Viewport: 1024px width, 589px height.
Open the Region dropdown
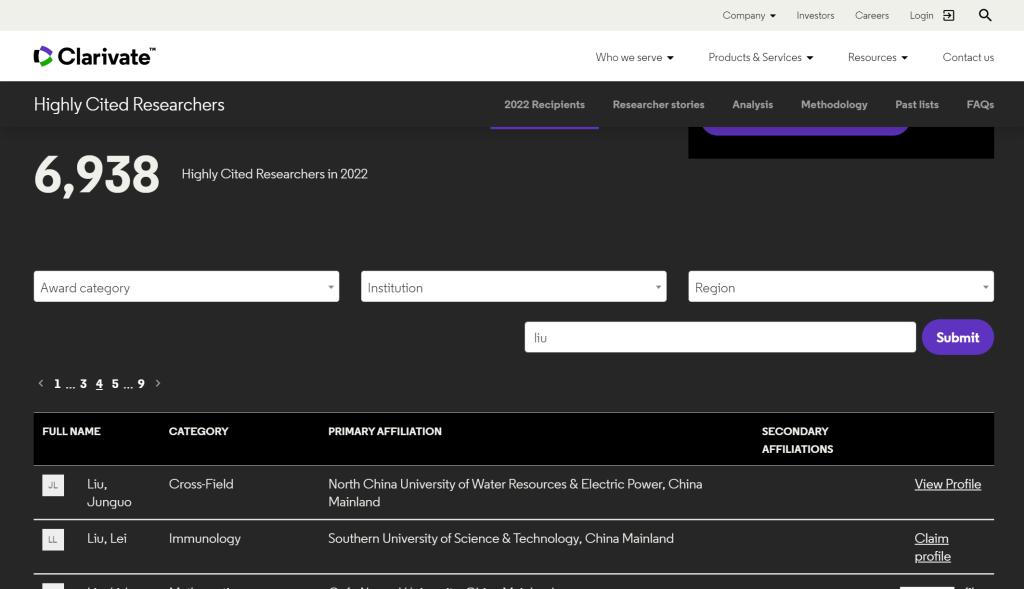(x=840, y=287)
